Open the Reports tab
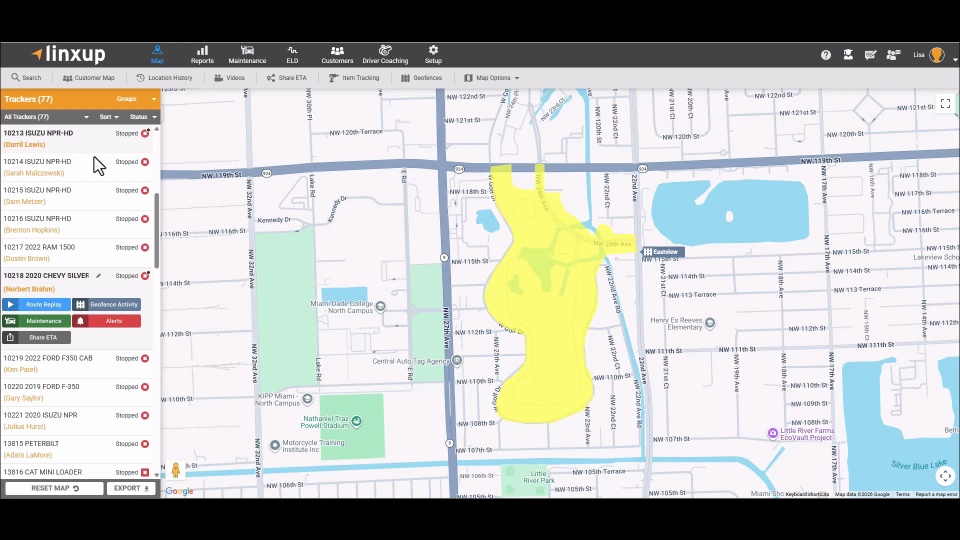960x540 pixels. pos(202,54)
